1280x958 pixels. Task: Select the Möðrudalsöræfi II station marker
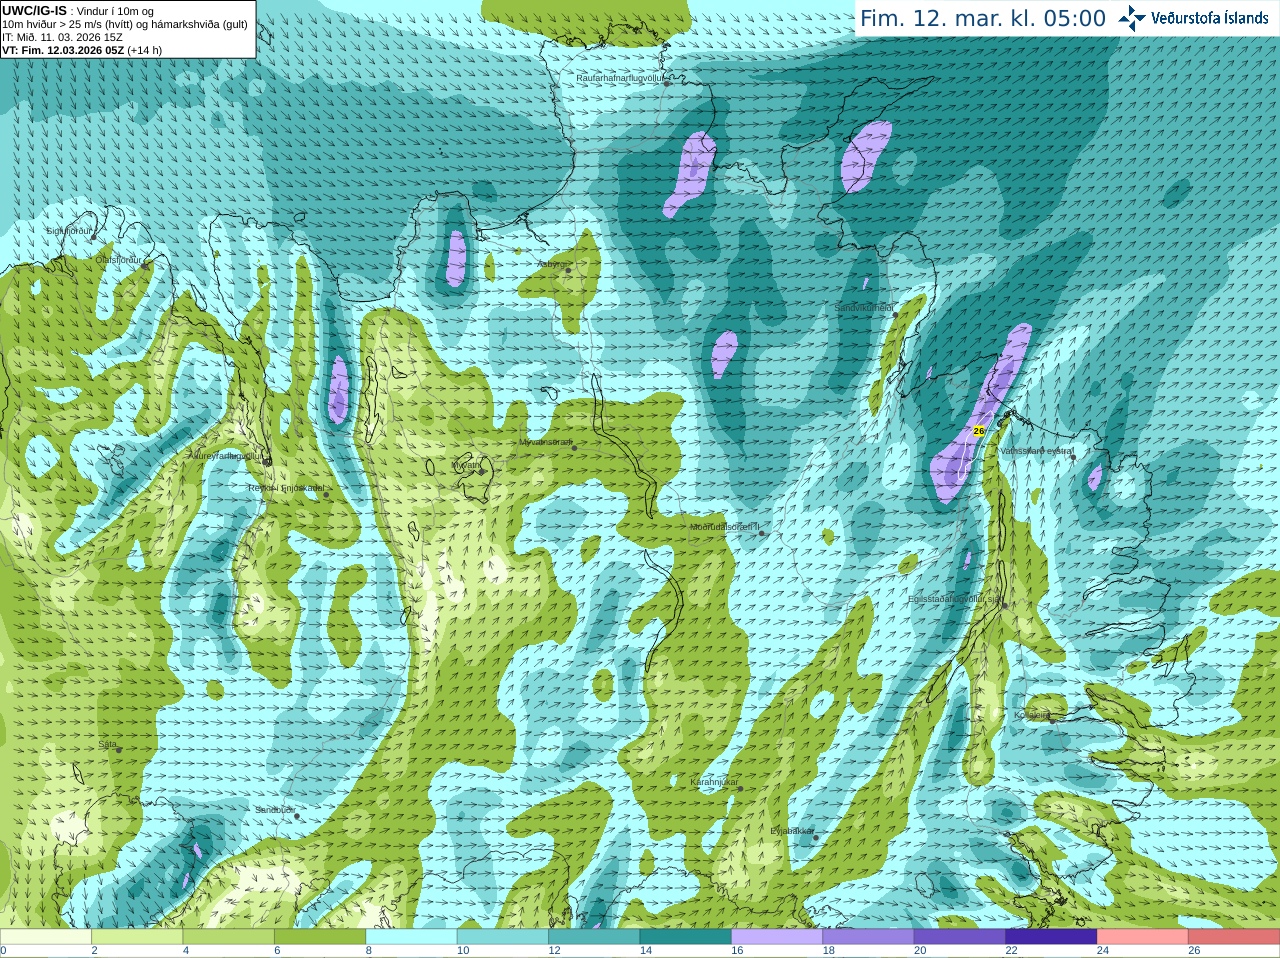point(762,533)
